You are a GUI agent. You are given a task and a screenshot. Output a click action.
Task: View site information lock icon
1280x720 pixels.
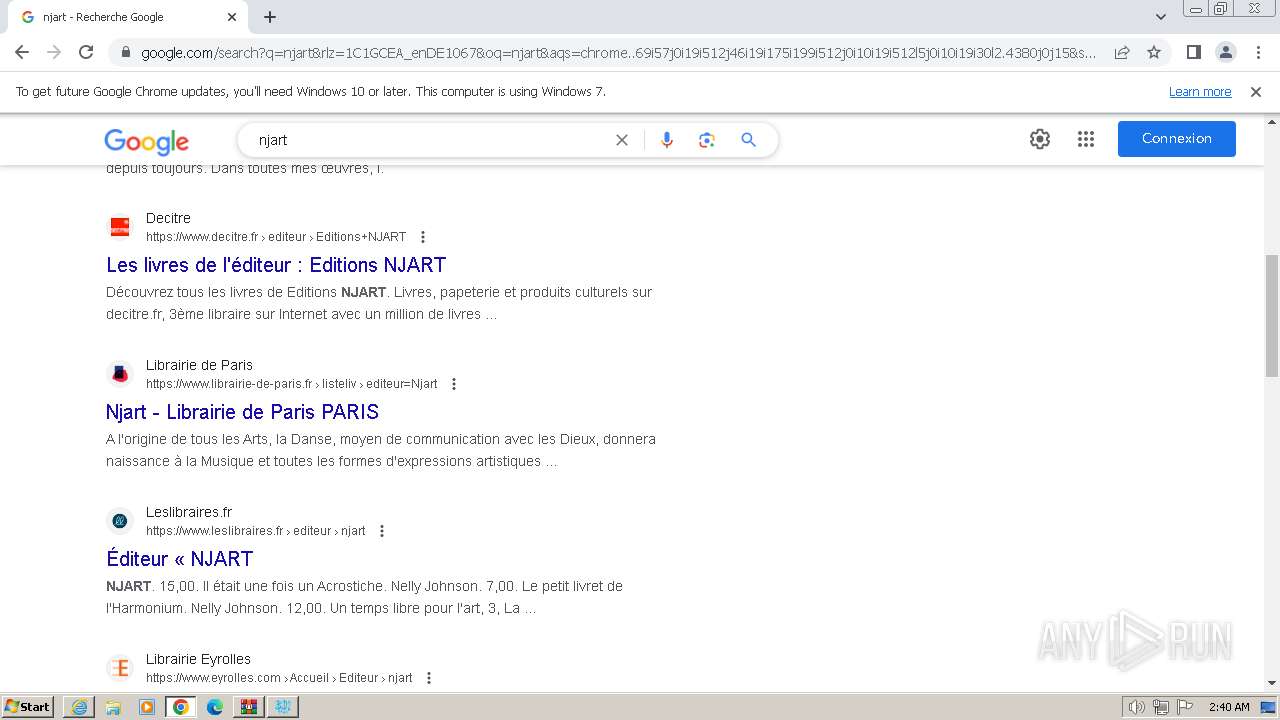point(125,53)
